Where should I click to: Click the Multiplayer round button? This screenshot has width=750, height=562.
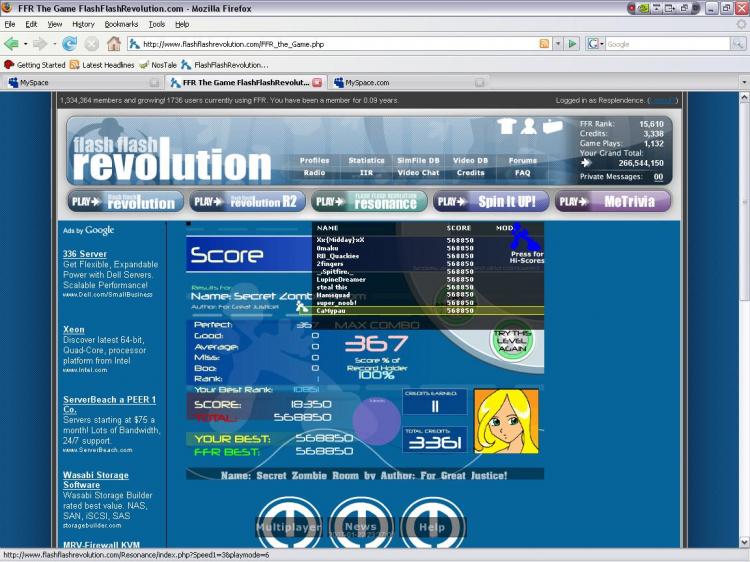(x=288, y=525)
